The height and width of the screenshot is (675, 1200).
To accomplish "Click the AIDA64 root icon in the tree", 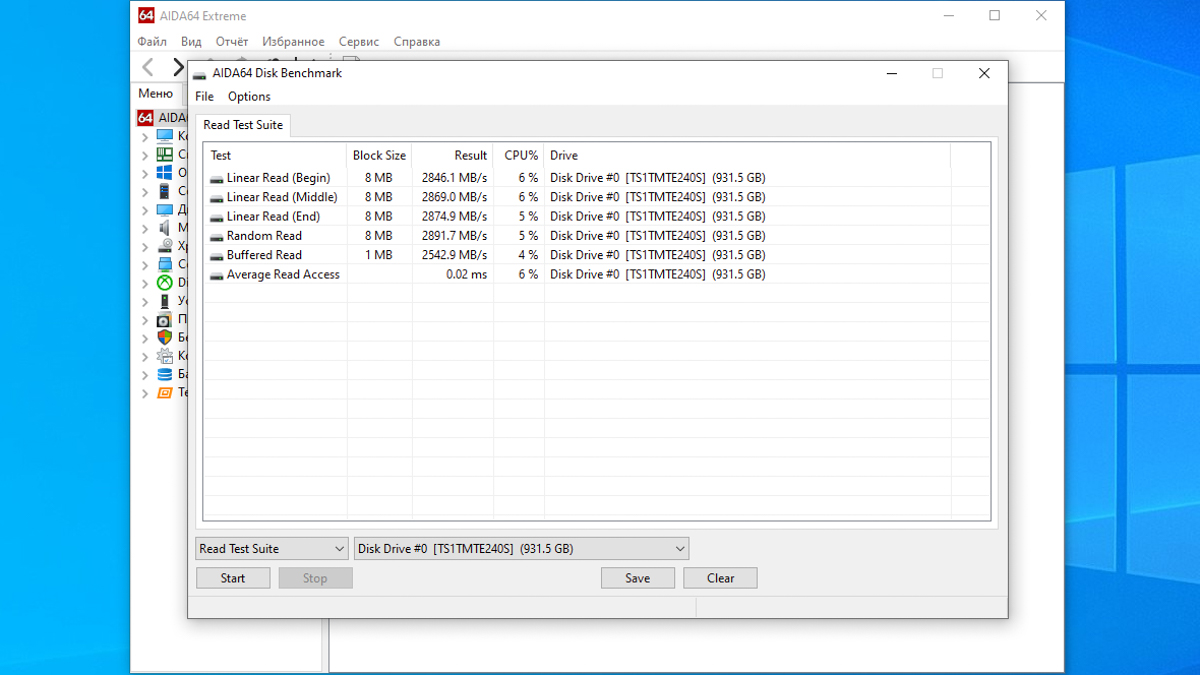I will [x=145, y=118].
